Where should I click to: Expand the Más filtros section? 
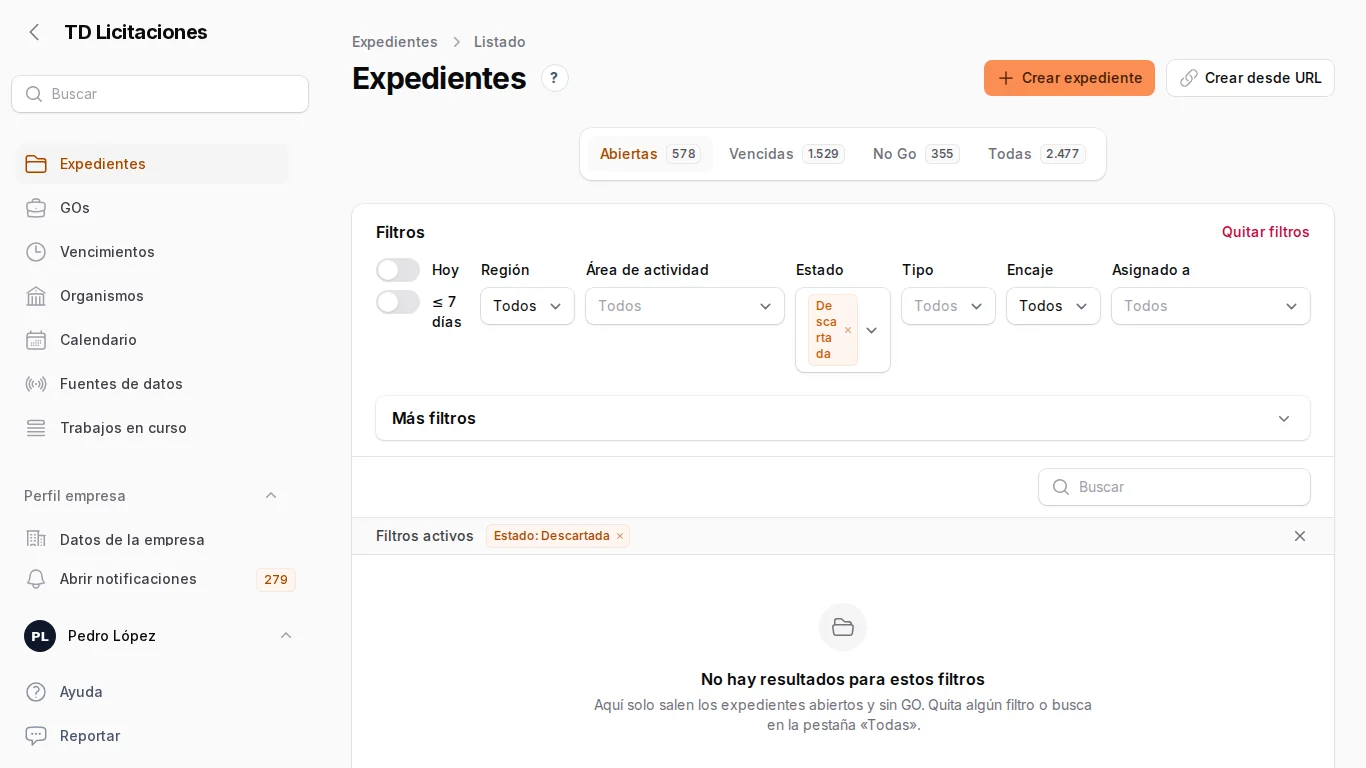point(843,418)
